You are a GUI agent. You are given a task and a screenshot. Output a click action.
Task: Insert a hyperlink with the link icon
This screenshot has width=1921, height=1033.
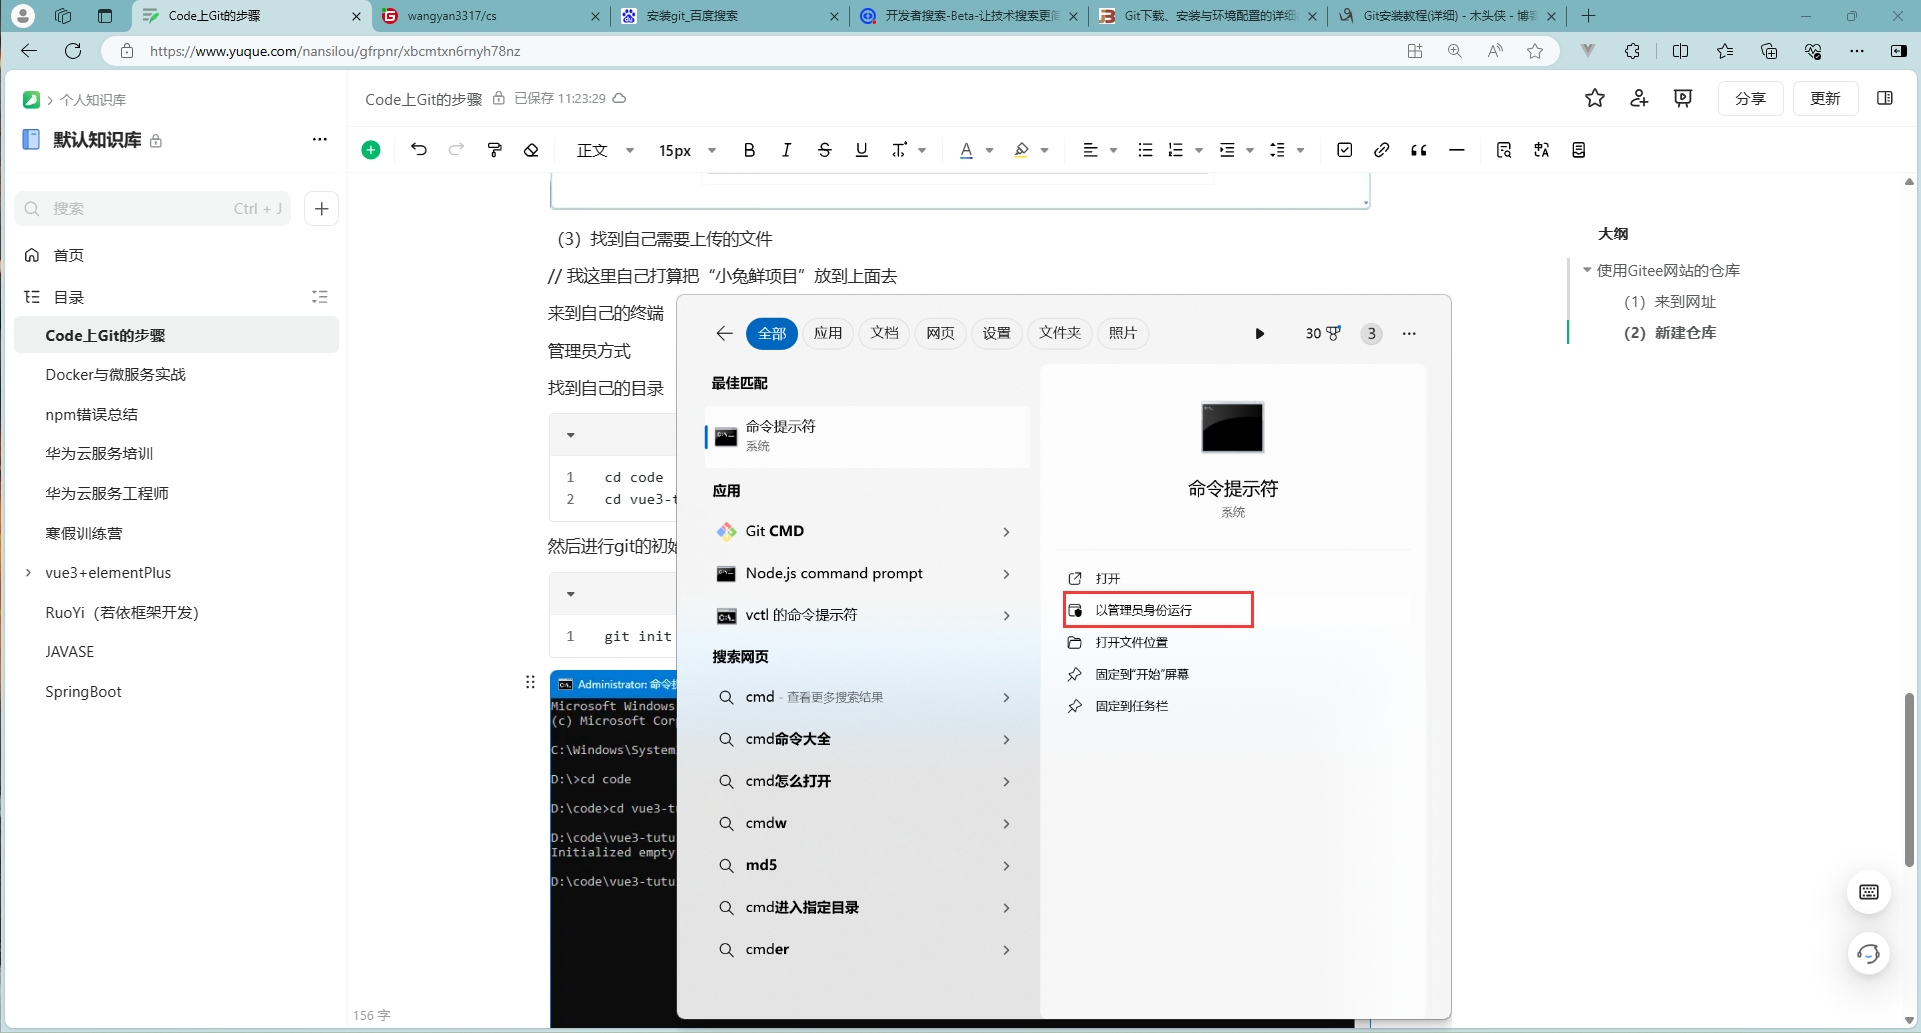click(x=1381, y=150)
